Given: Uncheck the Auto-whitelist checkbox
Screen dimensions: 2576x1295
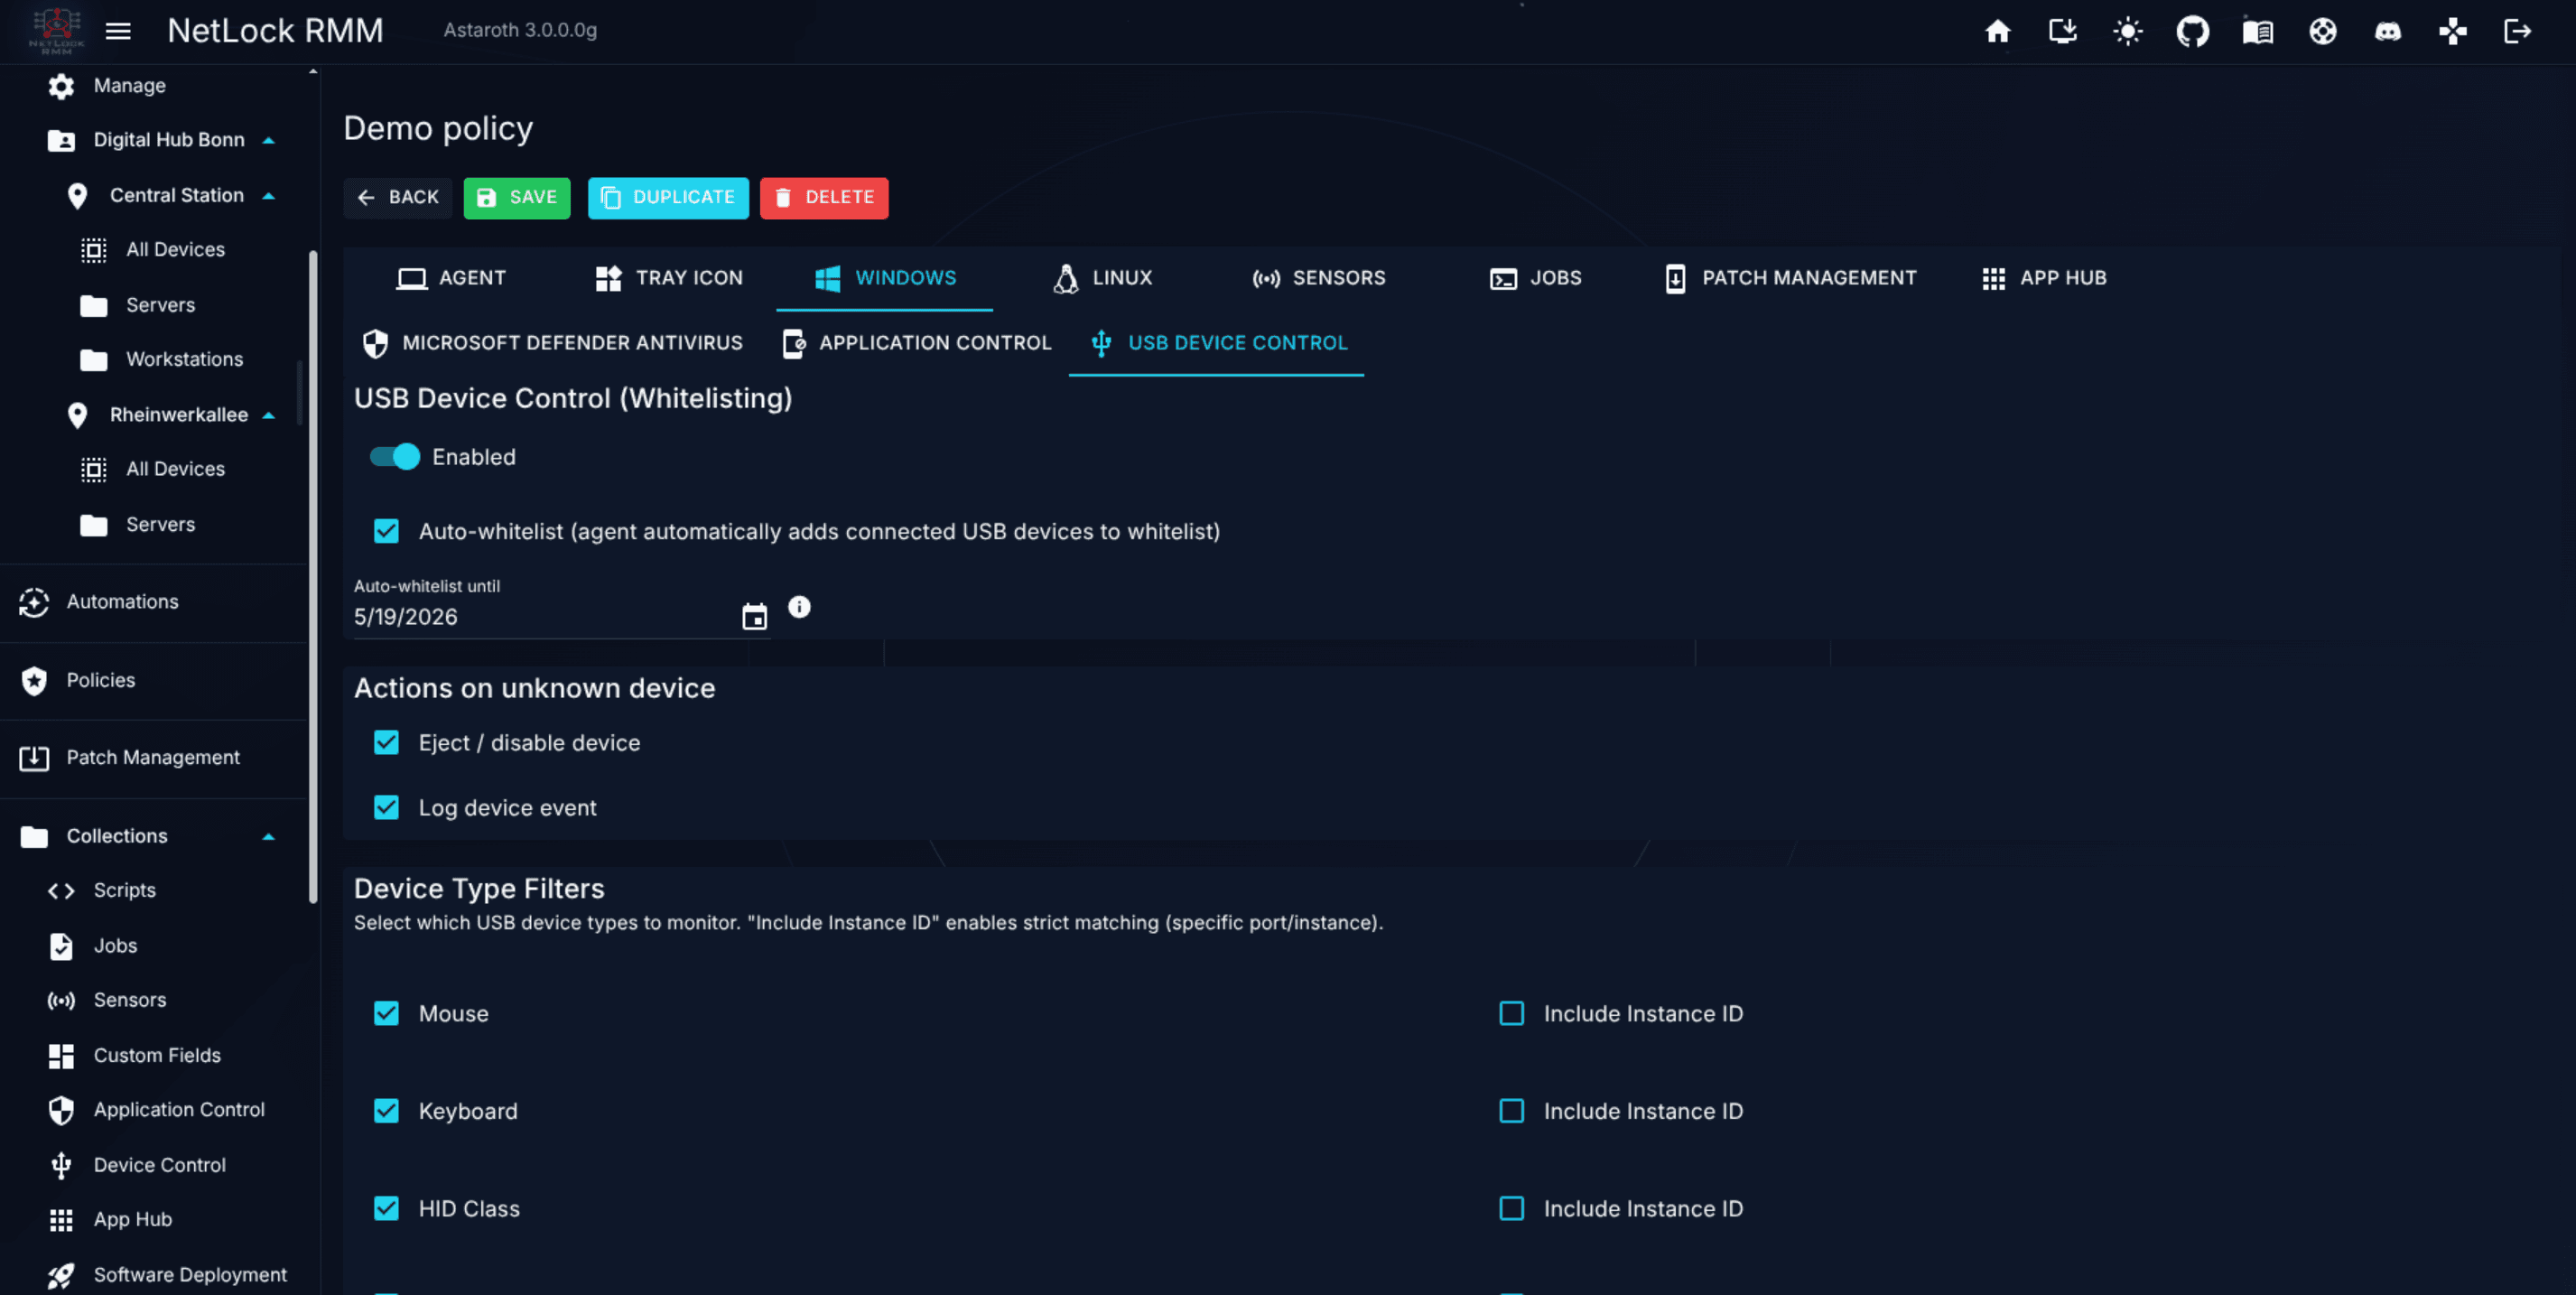Looking at the screenshot, I should click(x=386, y=531).
